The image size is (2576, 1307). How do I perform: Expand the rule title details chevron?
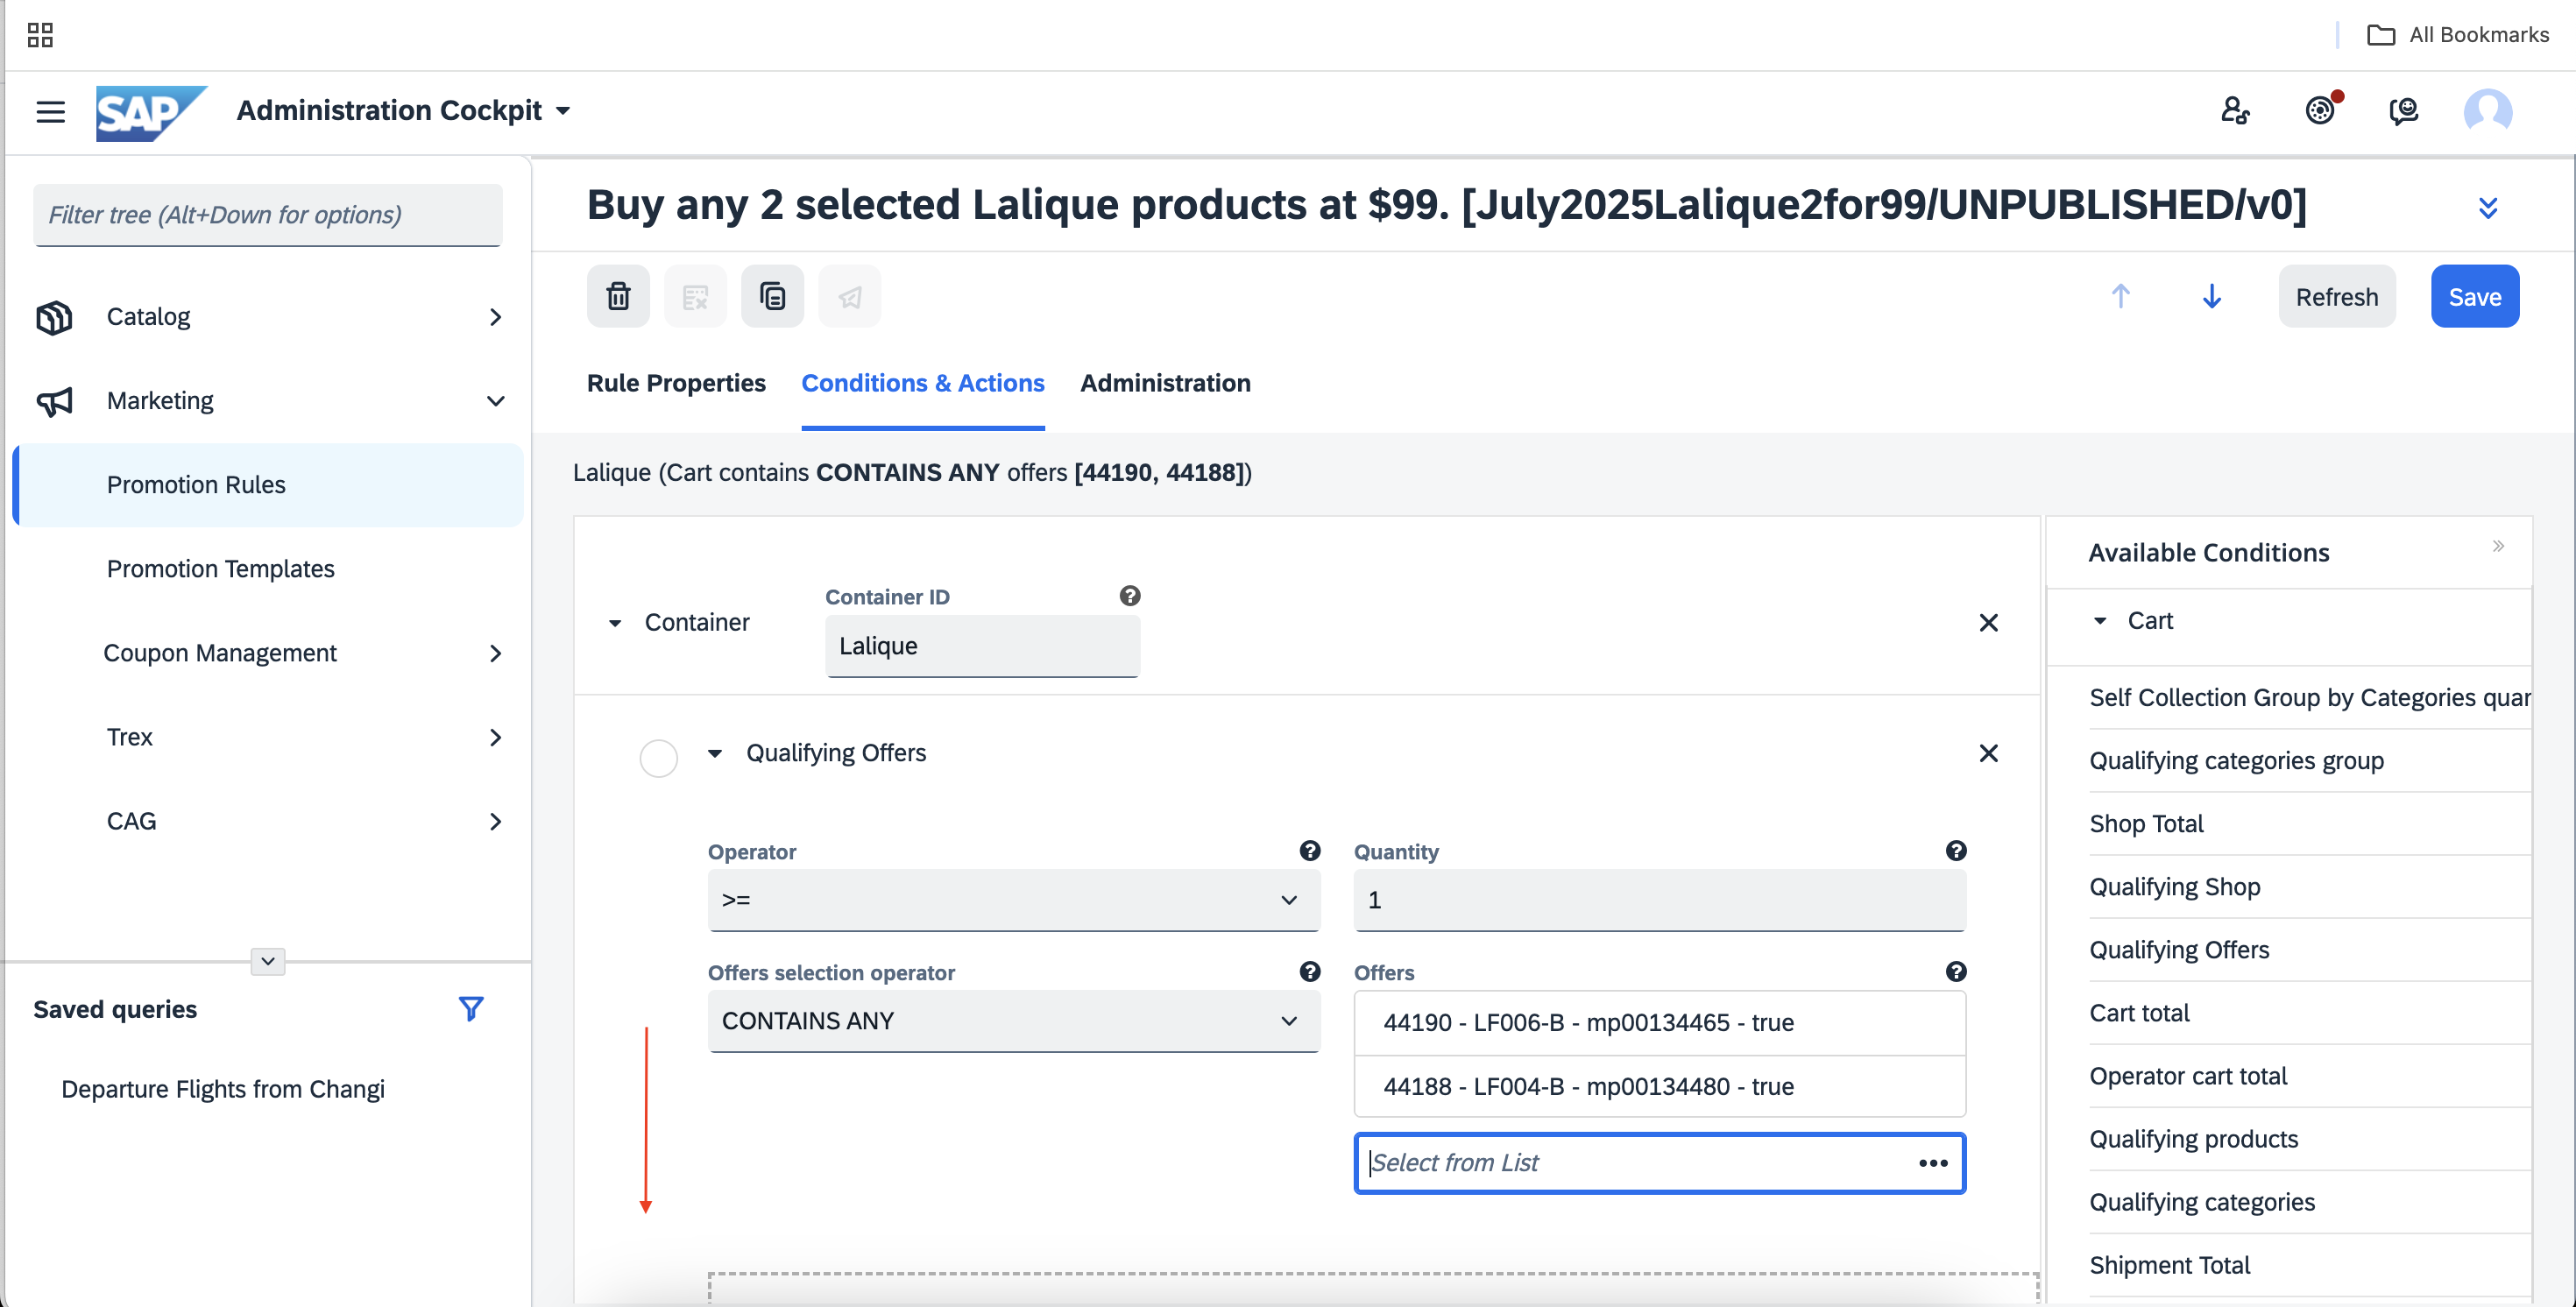coord(2488,208)
